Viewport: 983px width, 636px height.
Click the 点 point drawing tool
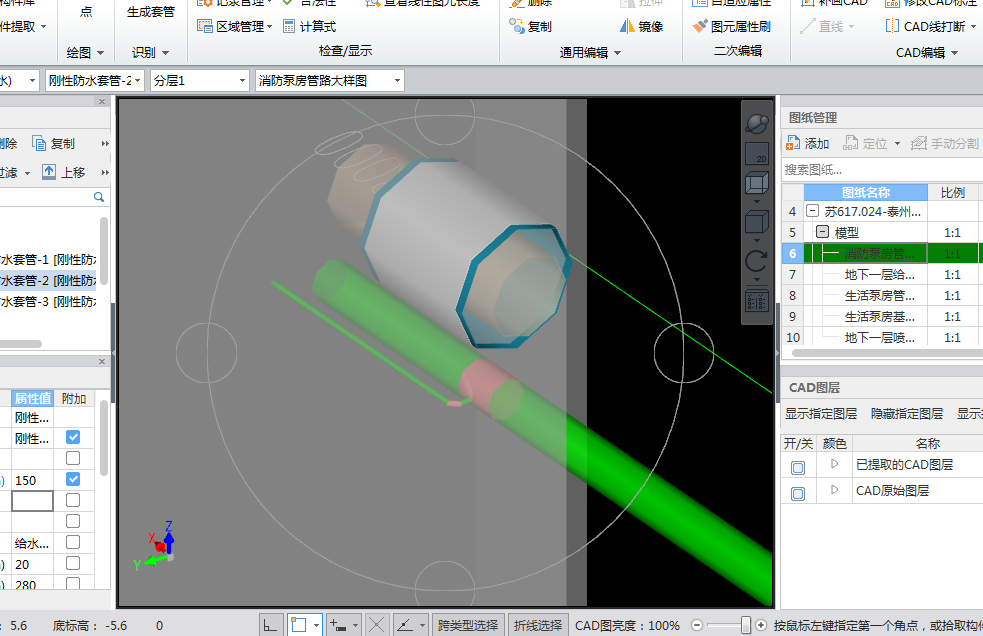(x=87, y=11)
